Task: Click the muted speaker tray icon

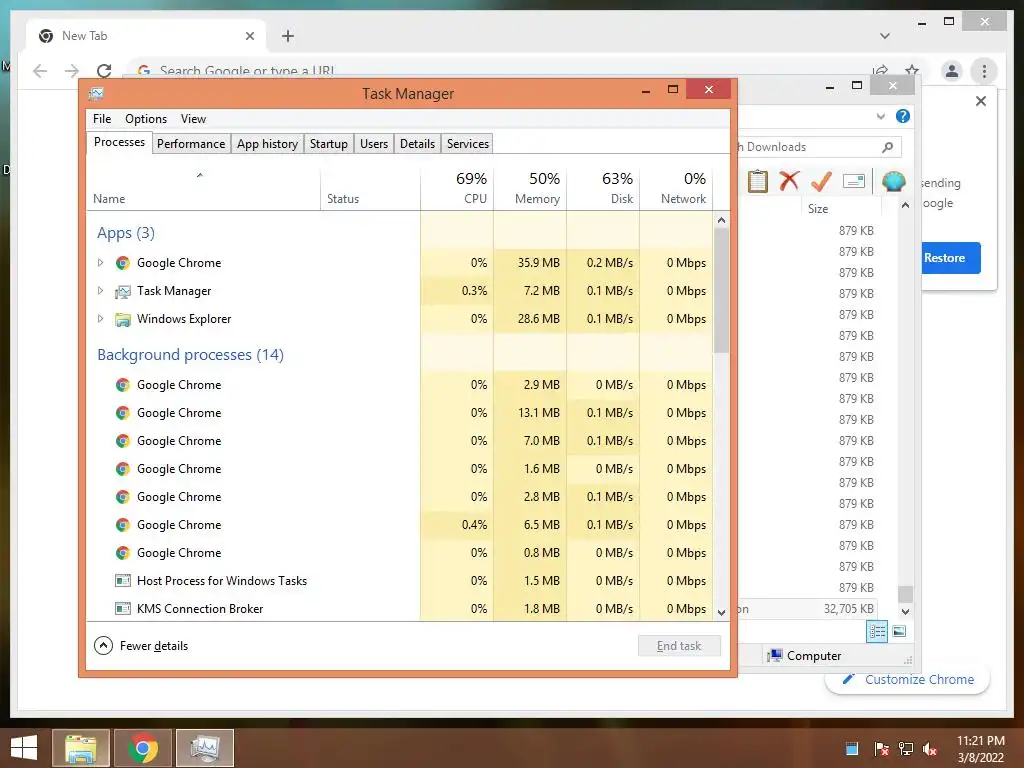Action: (x=930, y=749)
